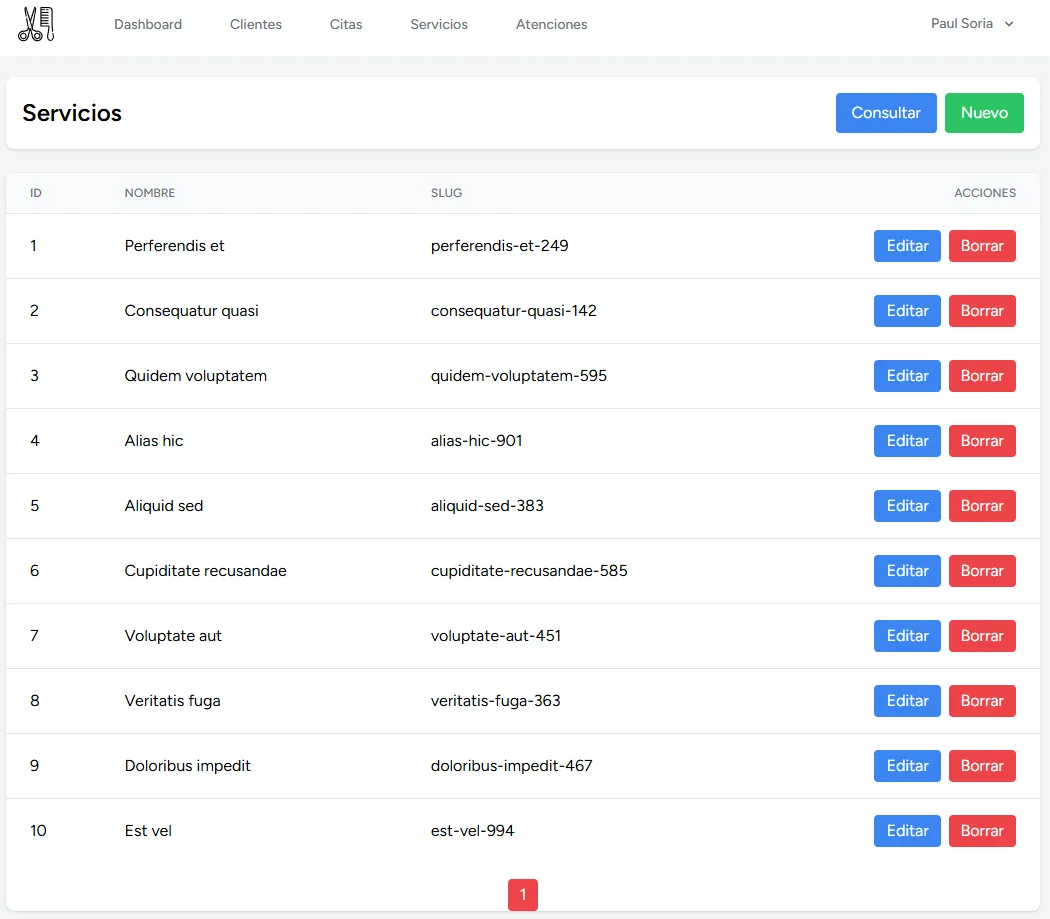
Task: Click Editar for Quidem voluptatem
Action: point(907,376)
